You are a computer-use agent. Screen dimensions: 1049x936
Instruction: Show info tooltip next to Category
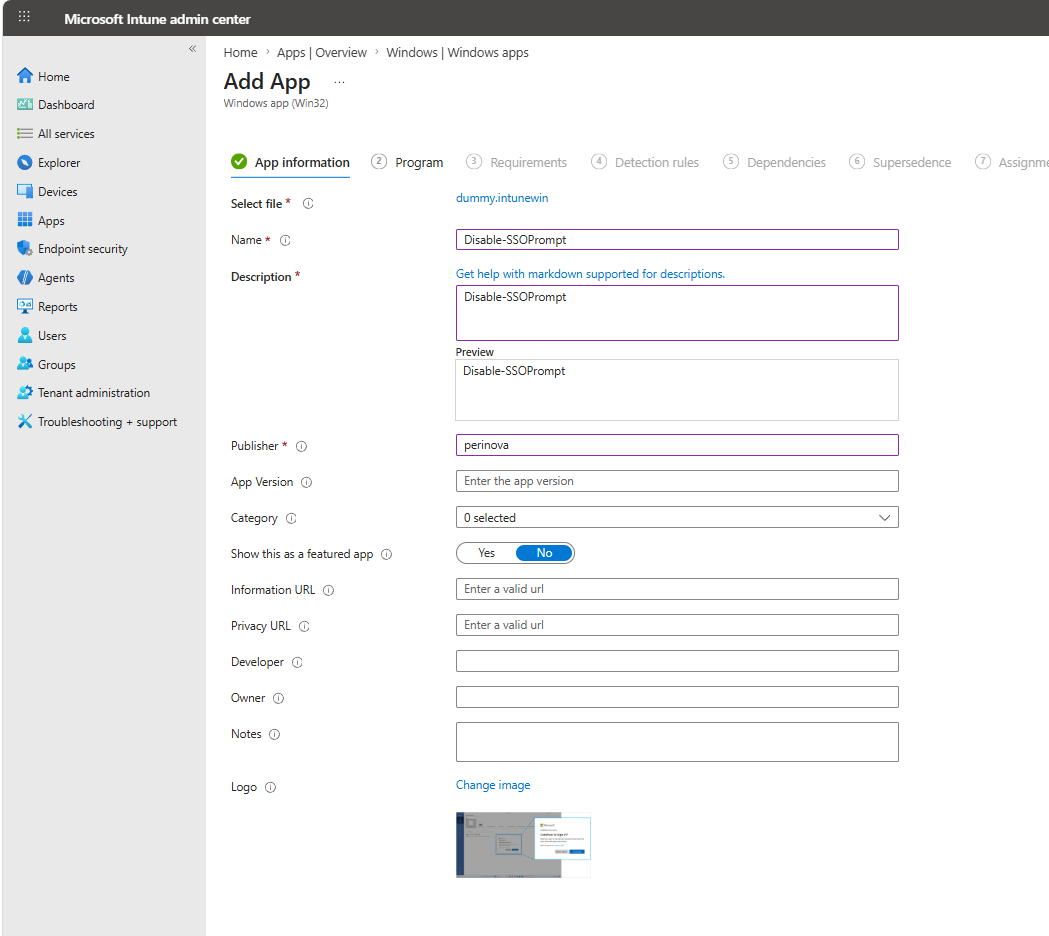tap(291, 519)
